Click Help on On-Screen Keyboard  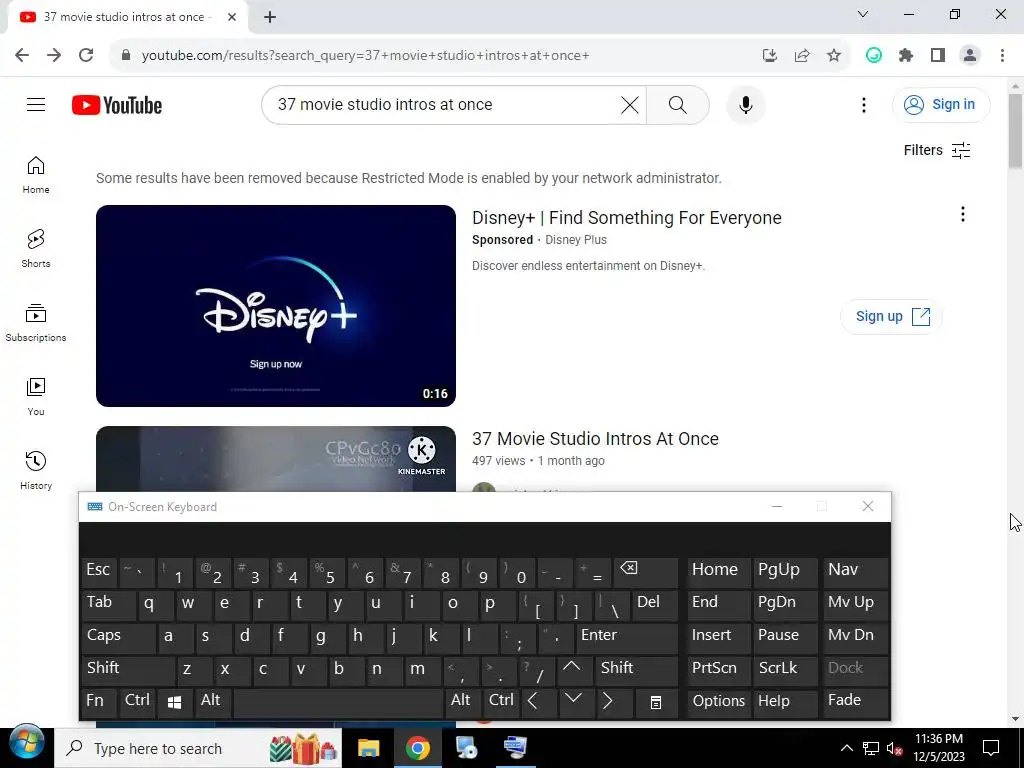click(785, 701)
